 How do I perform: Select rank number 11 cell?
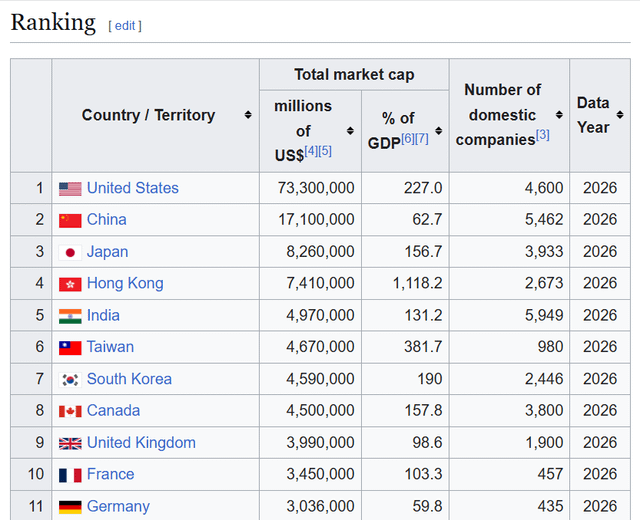coord(31,506)
